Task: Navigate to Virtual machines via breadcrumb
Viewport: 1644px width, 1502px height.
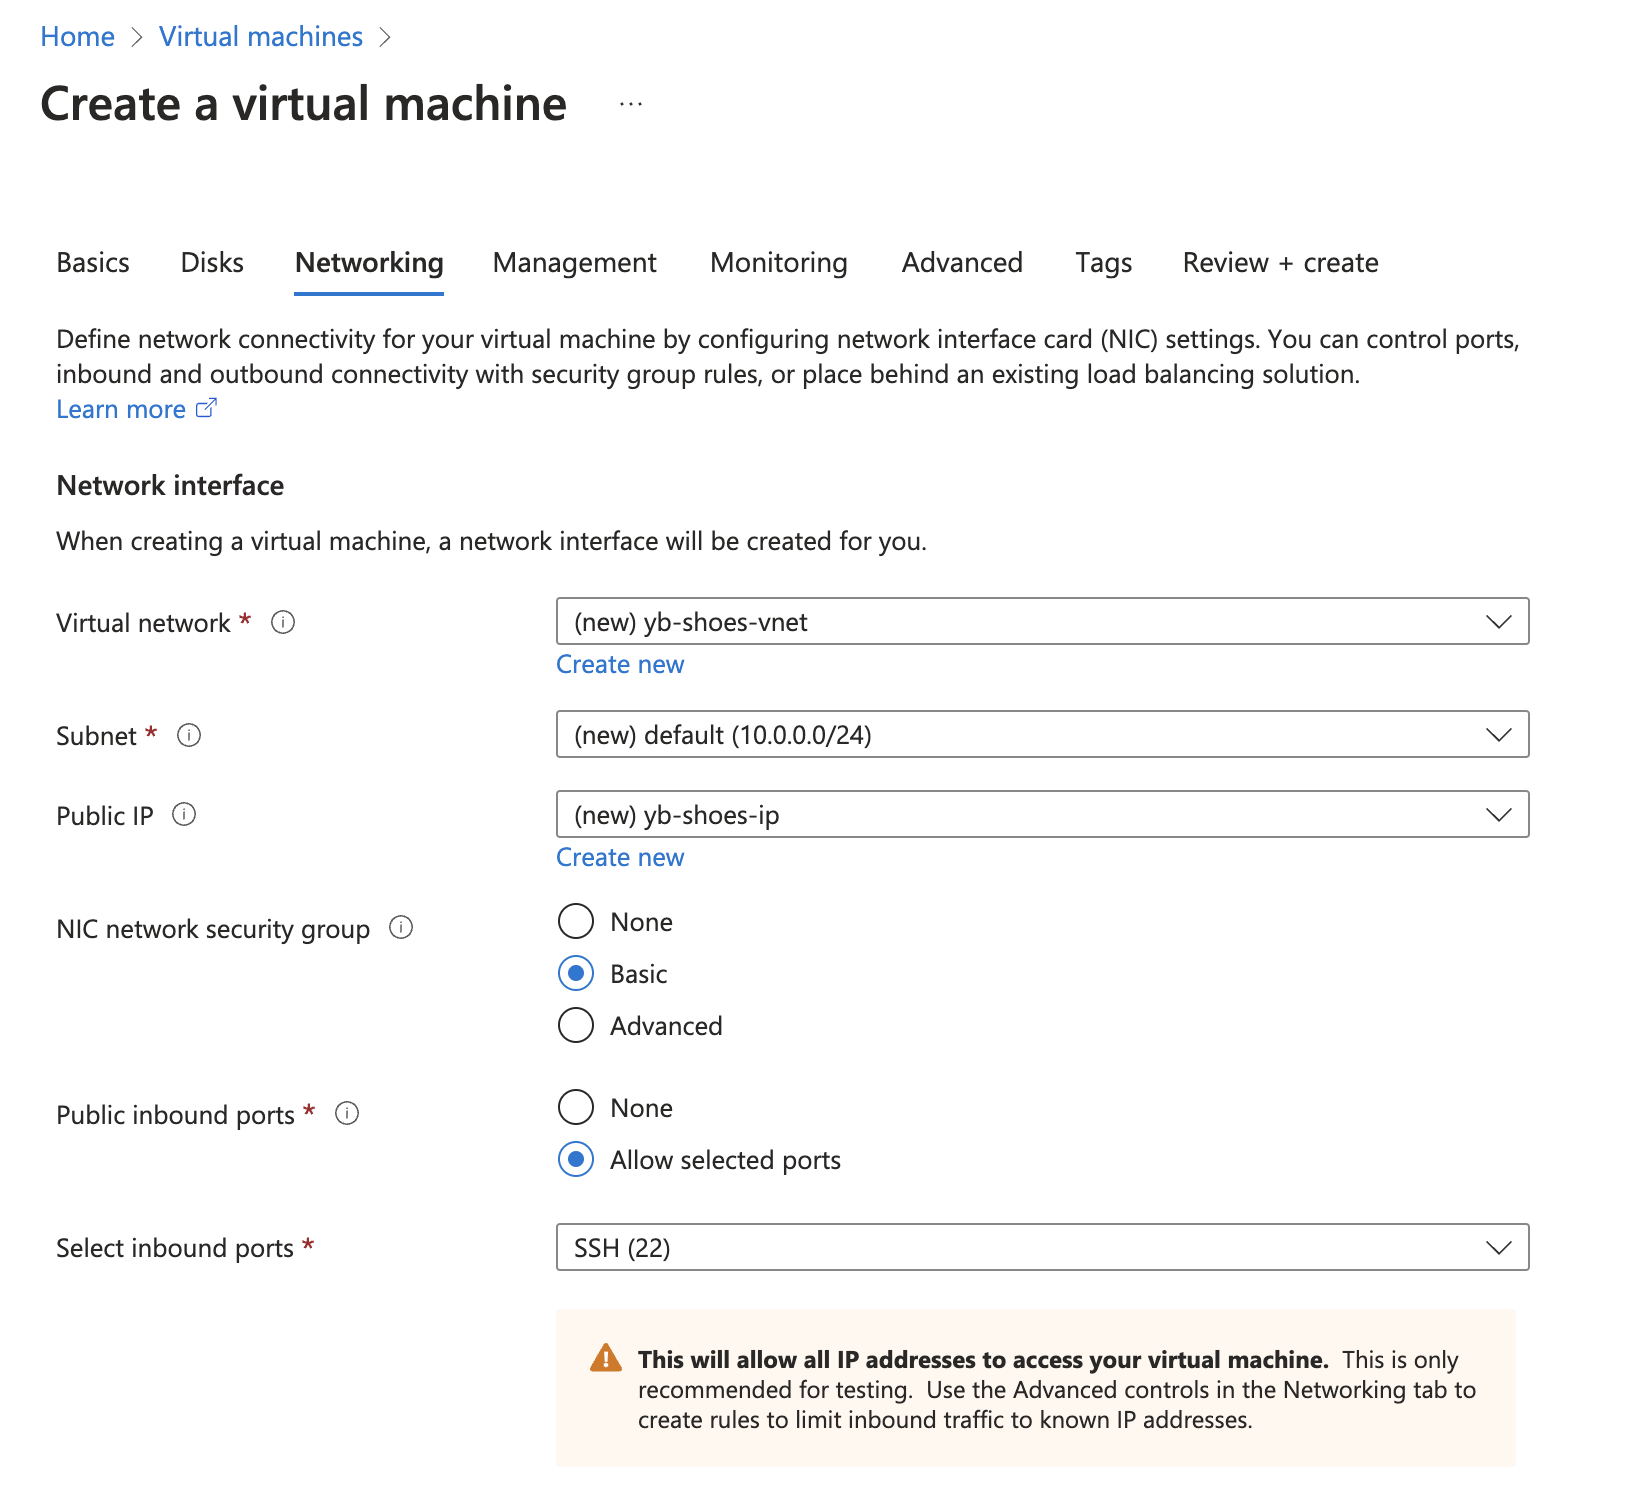Action: (x=260, y=36)
